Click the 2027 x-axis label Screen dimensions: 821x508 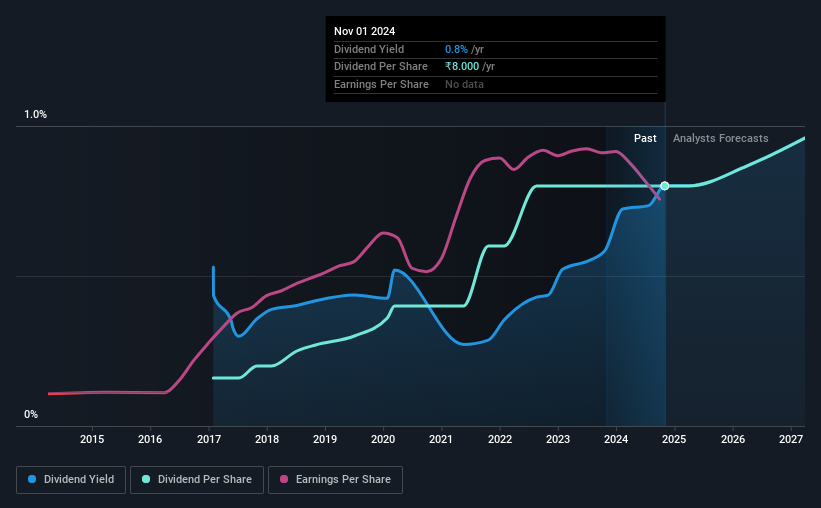(791, 439)
